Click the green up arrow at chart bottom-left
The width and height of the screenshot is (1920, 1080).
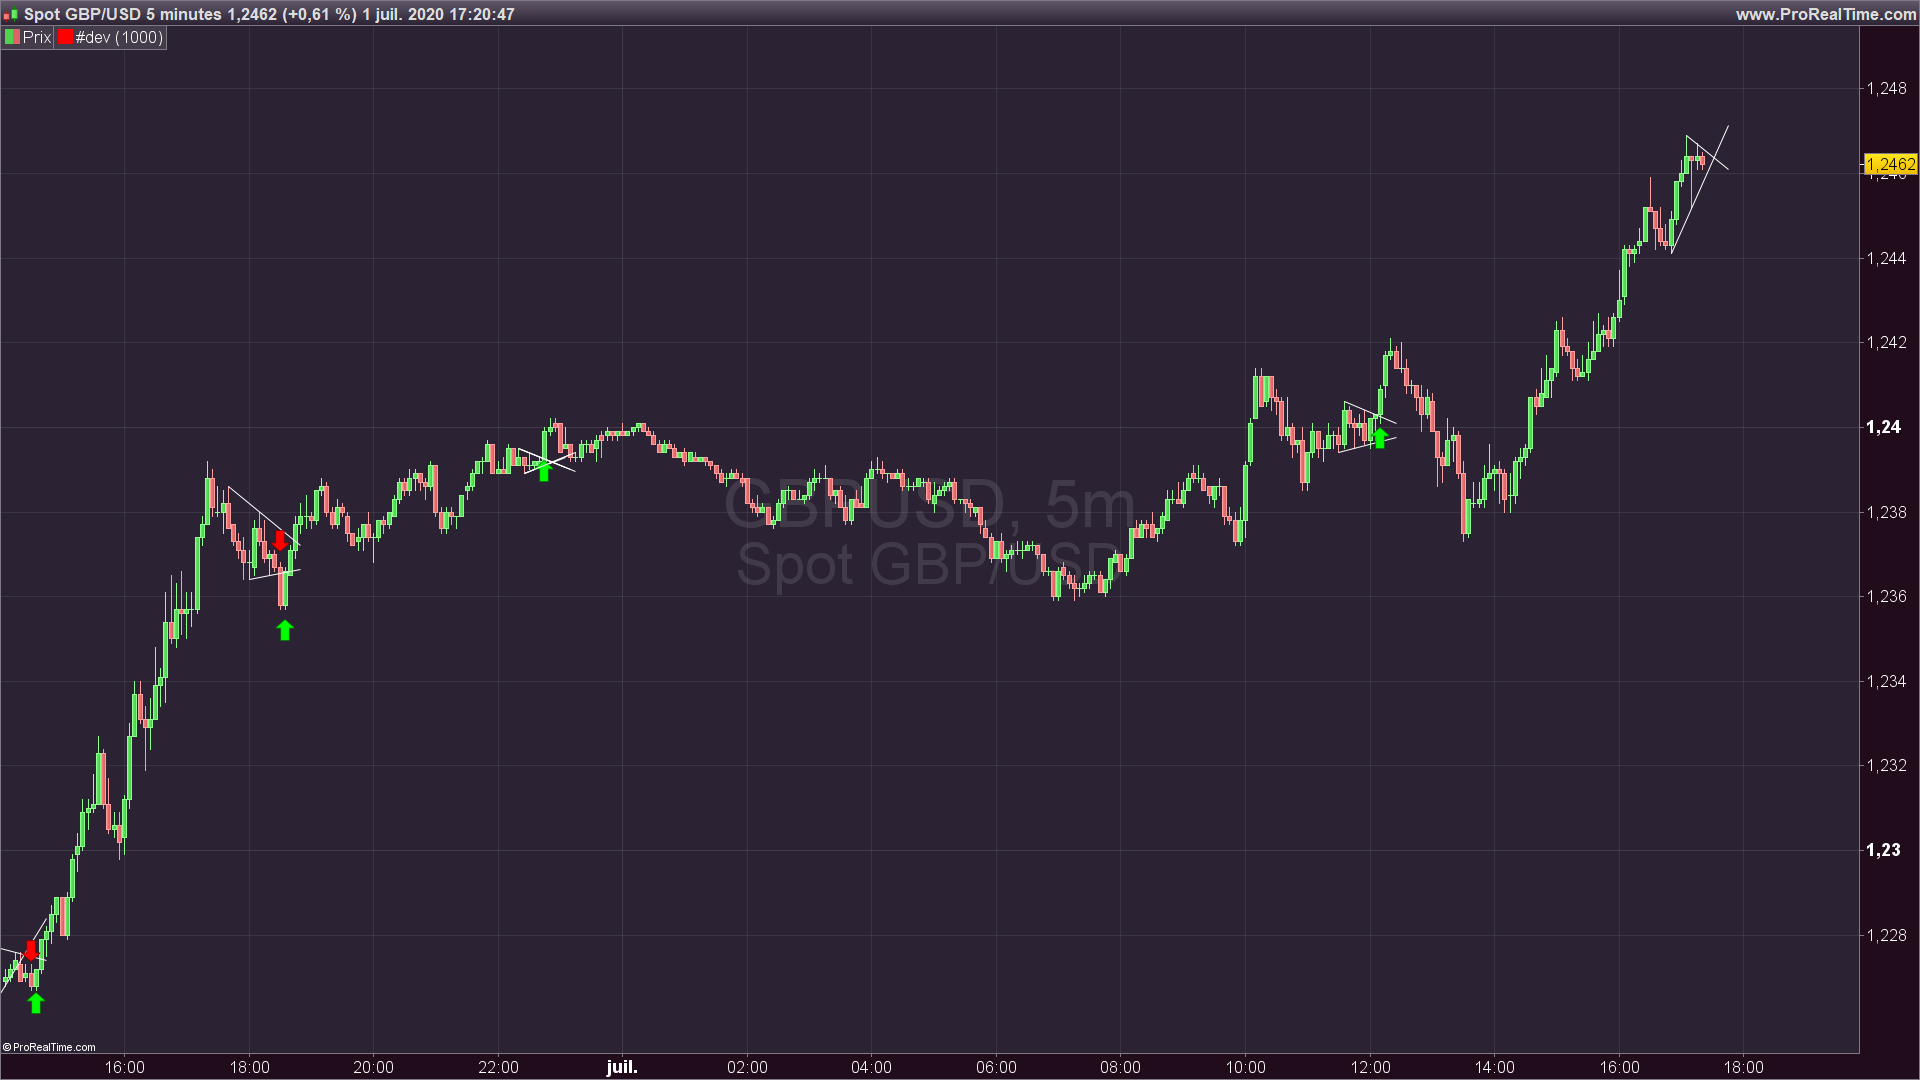click(x=36, y=1003)
